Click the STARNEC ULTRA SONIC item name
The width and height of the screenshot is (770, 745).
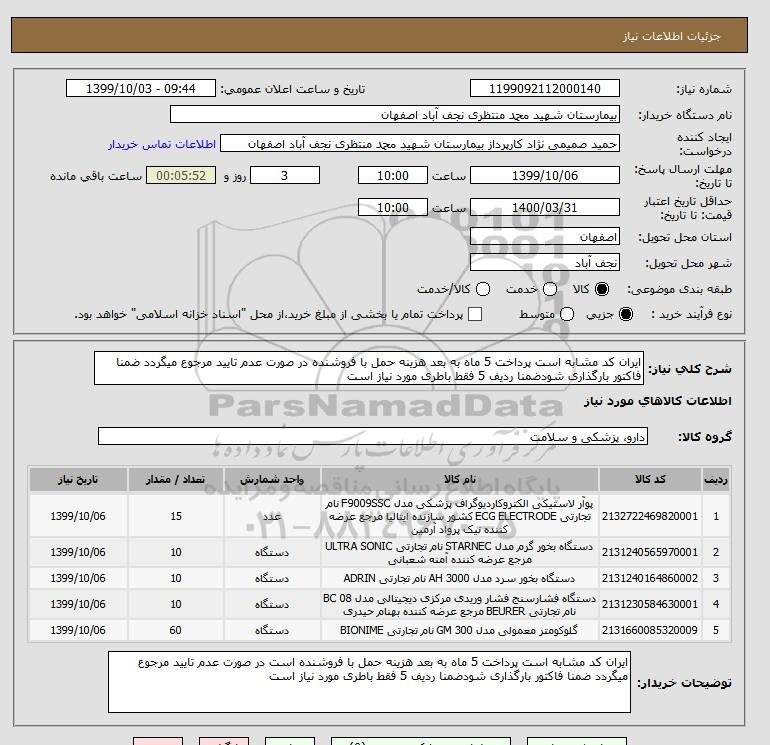pos(460,552)
